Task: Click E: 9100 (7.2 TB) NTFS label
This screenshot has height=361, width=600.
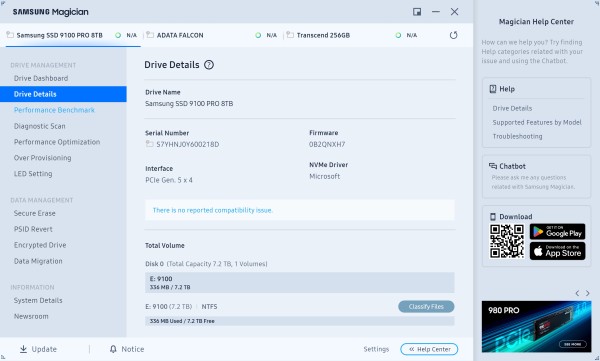Action: click(181, 307)
